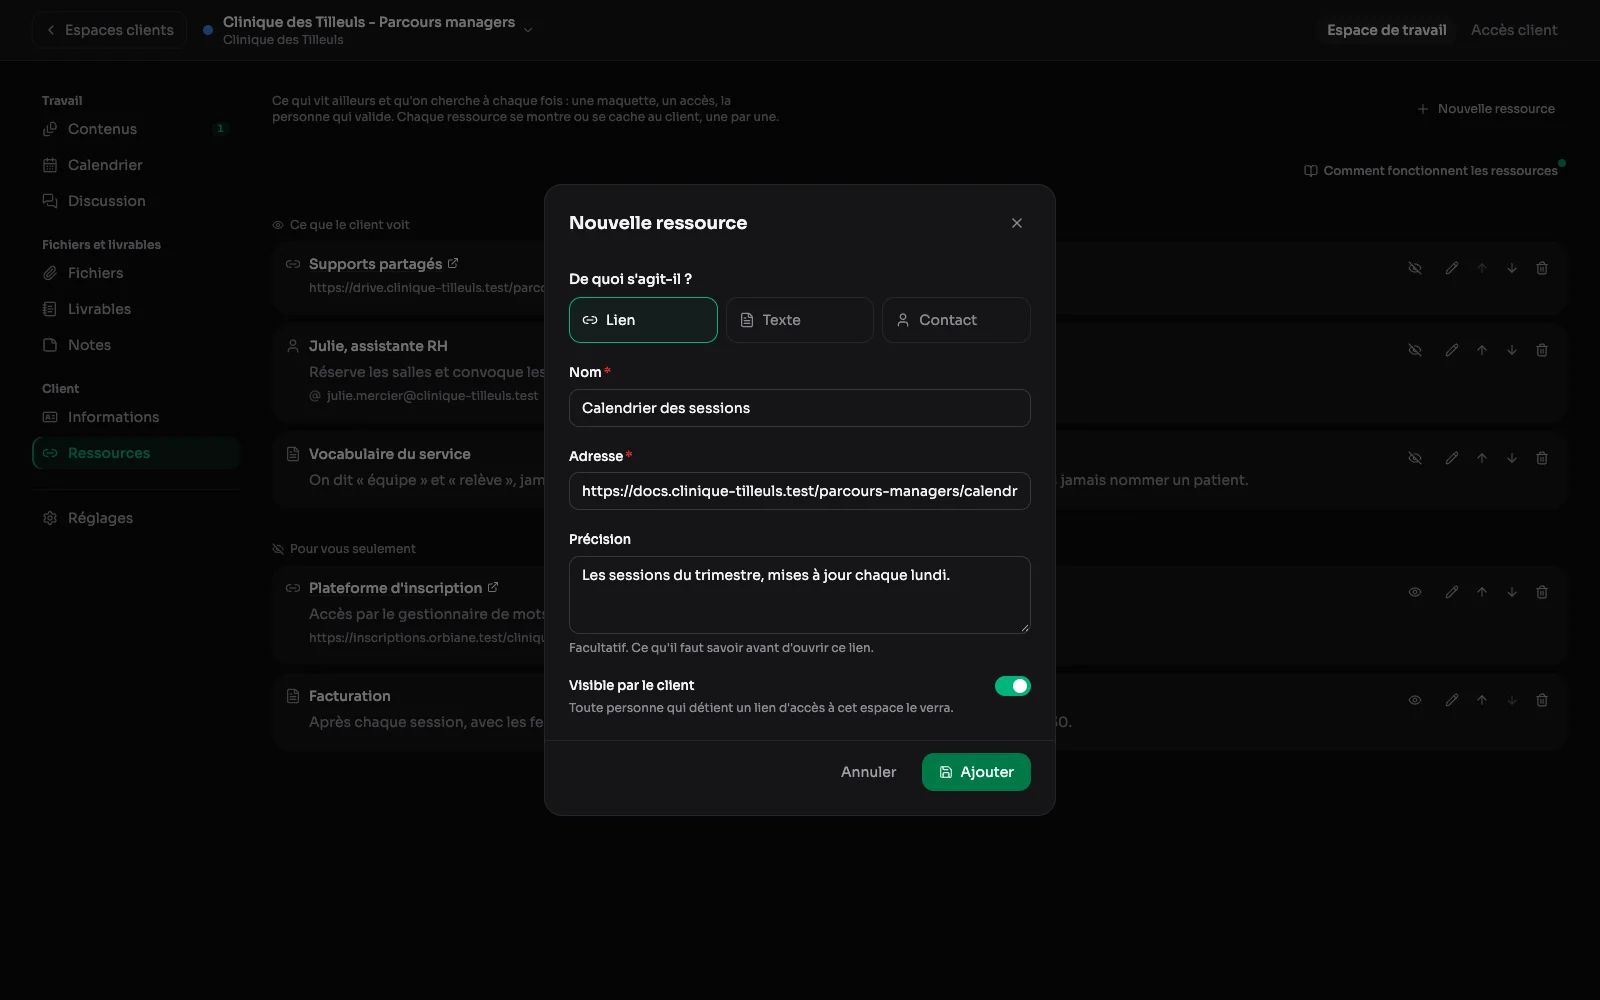Show Facturation resource to client

[1415, 700]
